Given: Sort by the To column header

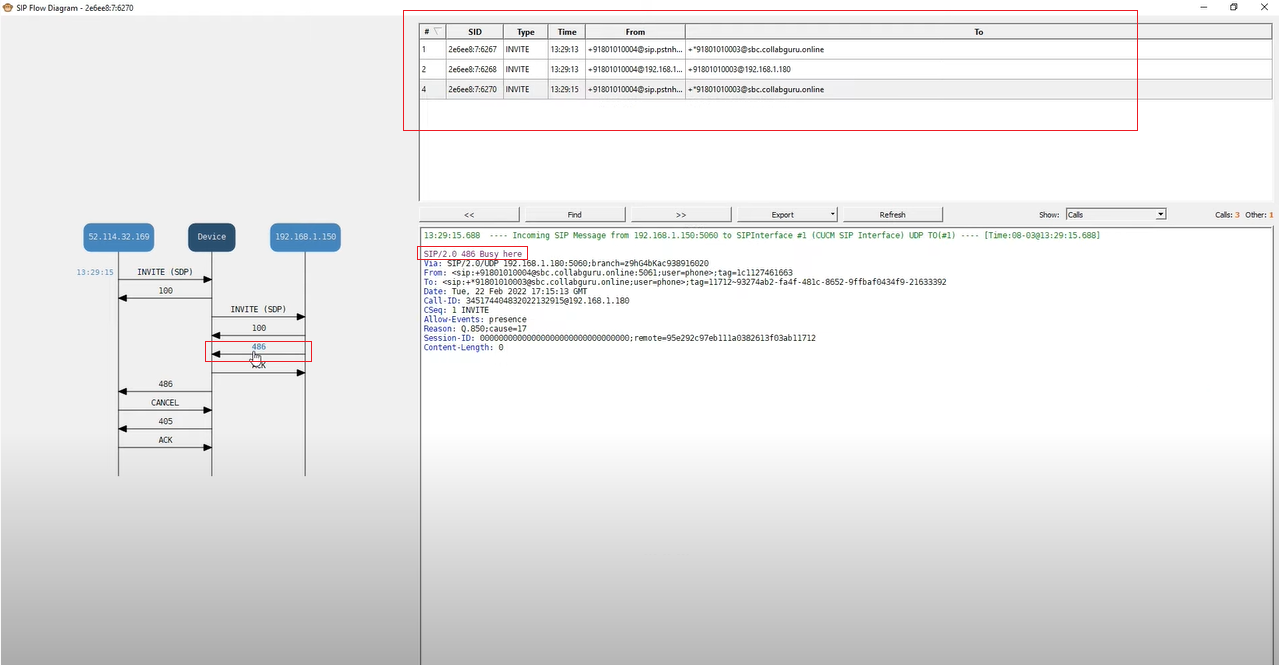Looking at the screenshot, I should tap(978, 32).
